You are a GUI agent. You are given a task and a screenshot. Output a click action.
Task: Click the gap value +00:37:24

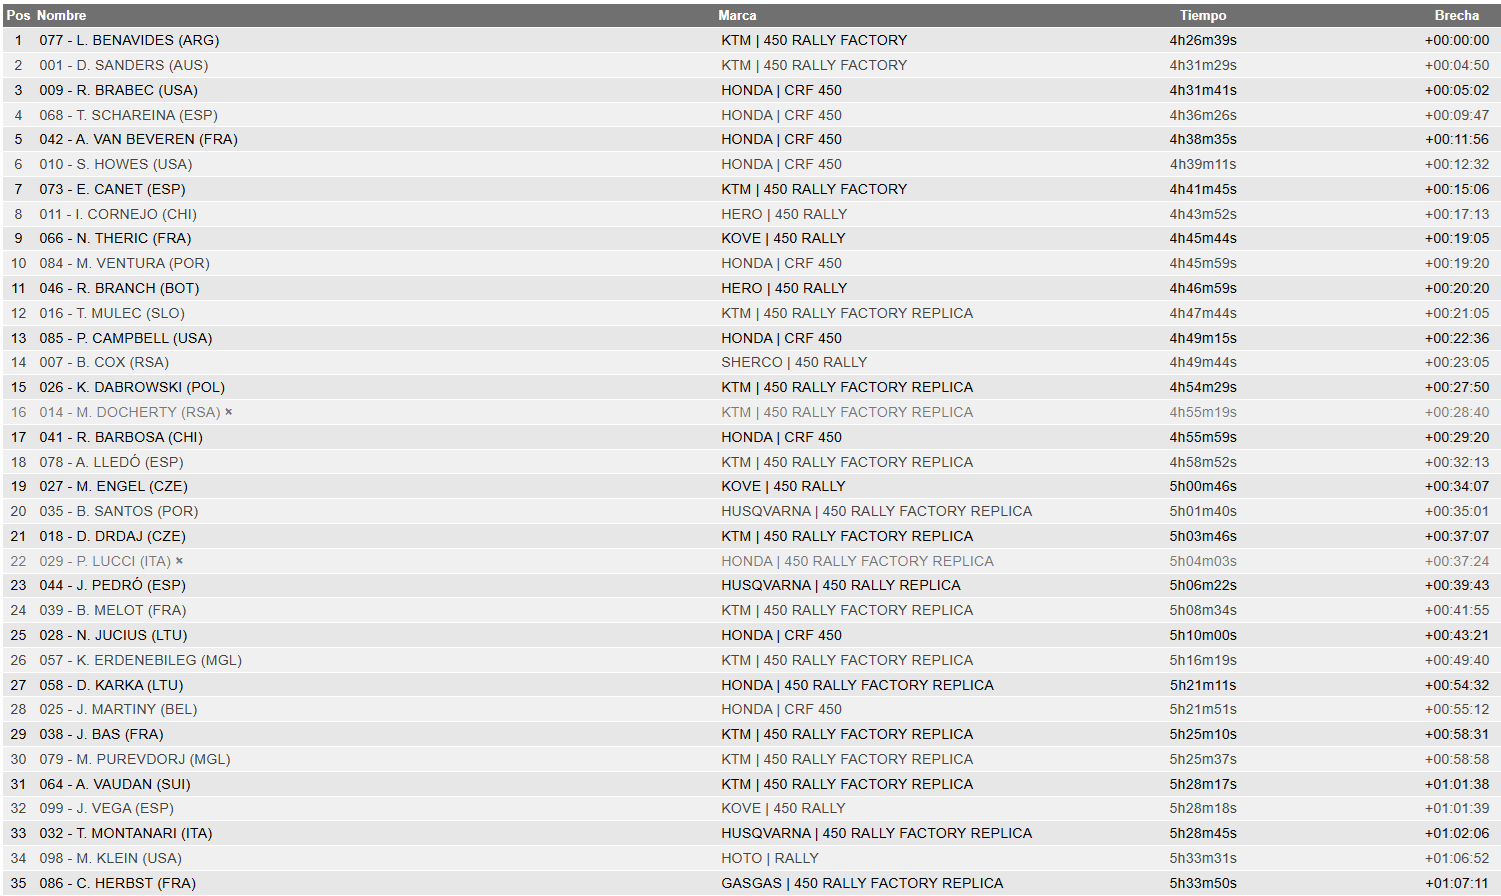pos(1457,561)
